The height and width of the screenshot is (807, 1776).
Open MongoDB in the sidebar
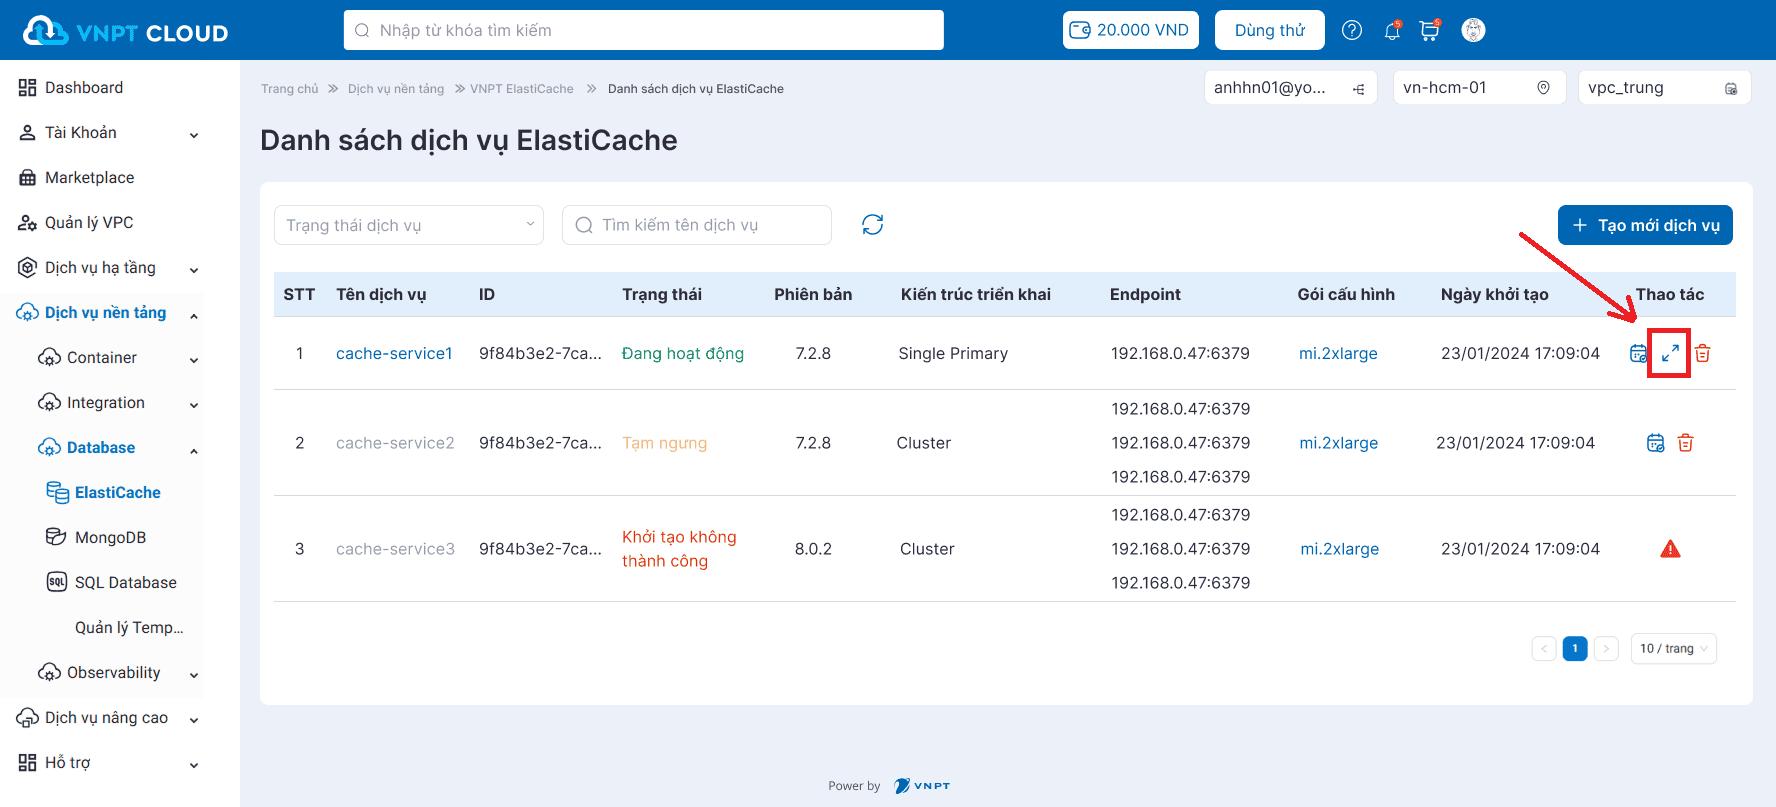point(110,538)
